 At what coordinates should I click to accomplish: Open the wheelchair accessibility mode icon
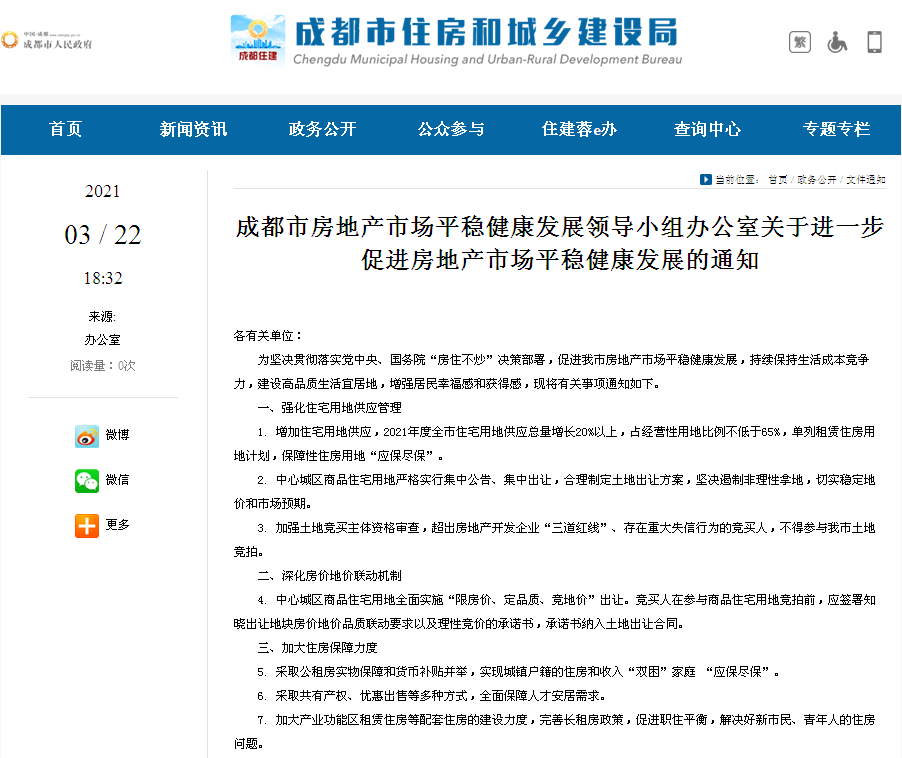click(837, 42)
